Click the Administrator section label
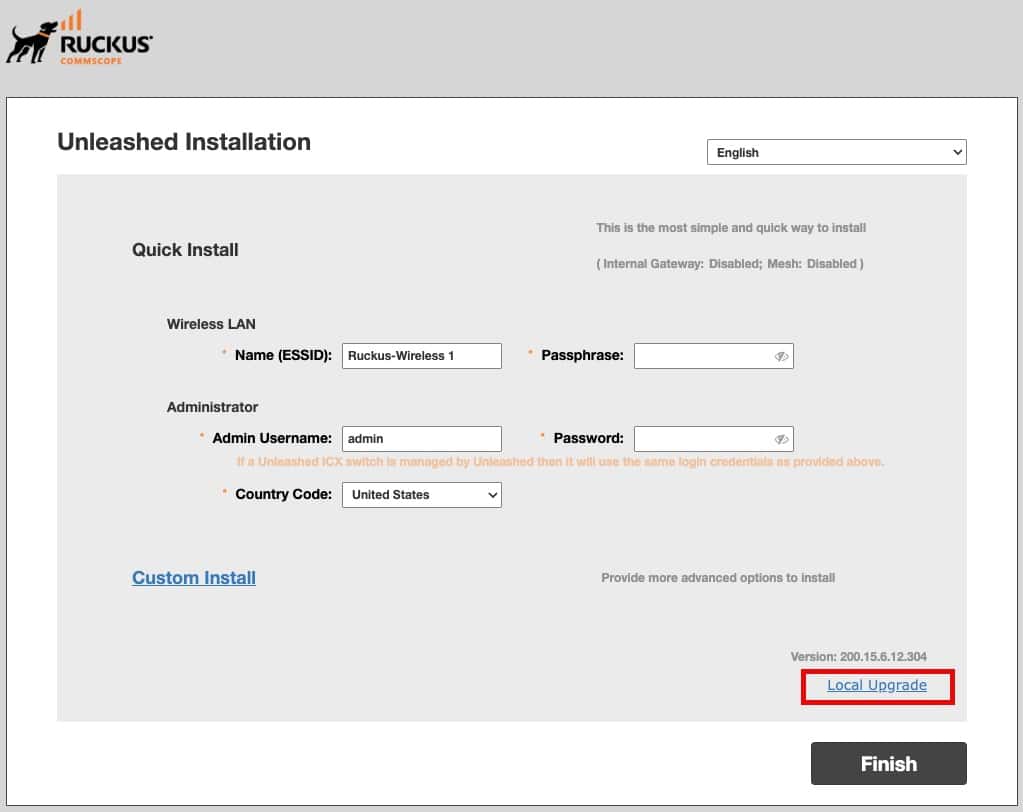This screenshot has height=812, width=1023. [213, 407]
